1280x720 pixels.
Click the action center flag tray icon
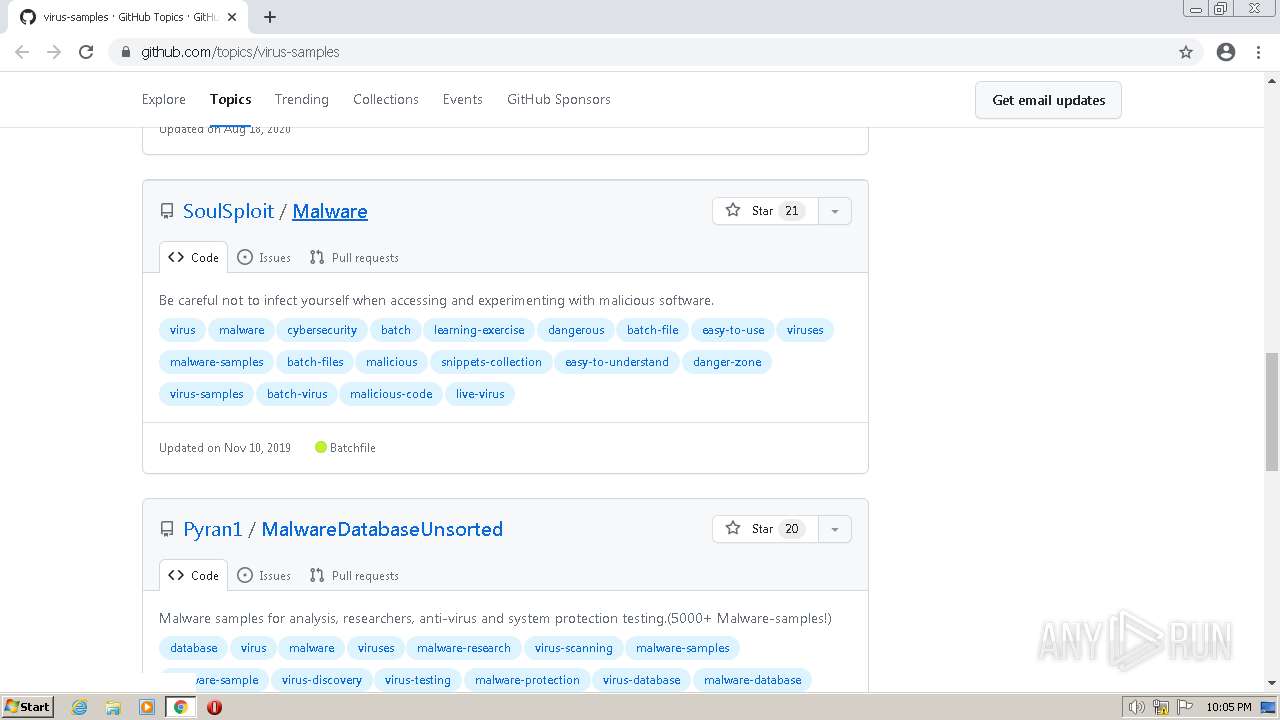coord(1185,707)
